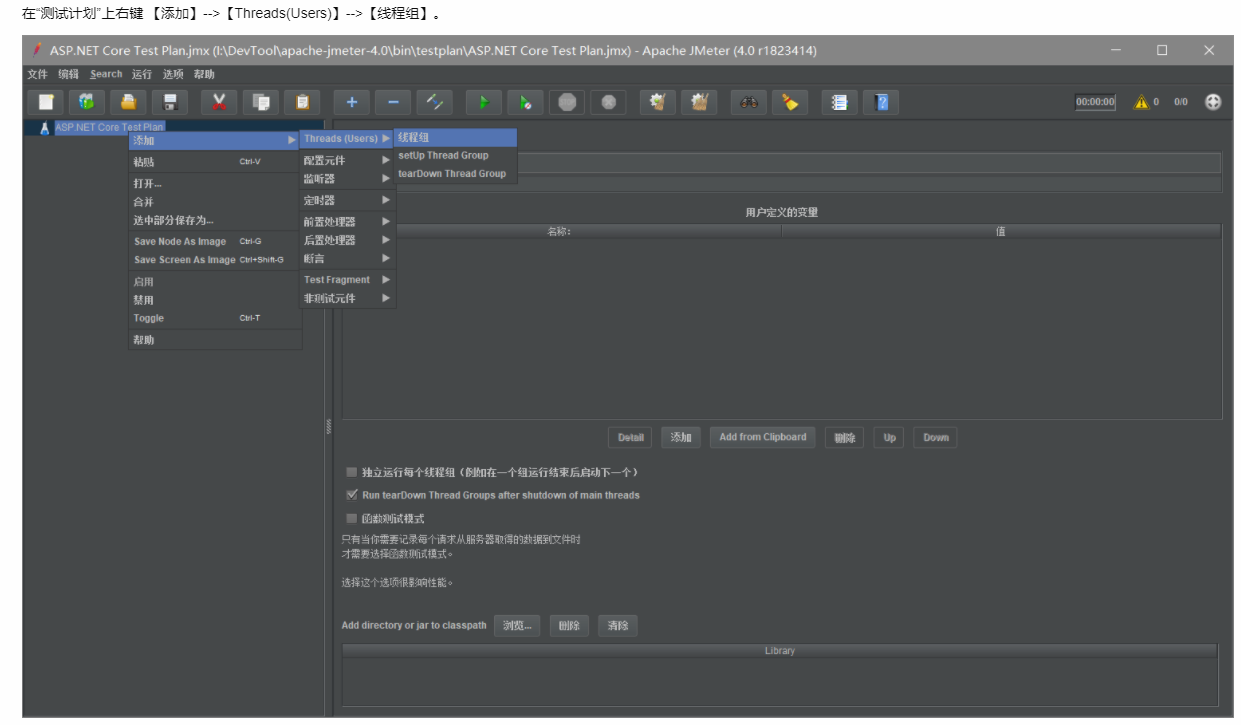Click the New test plan toolbar icon
The image size is (1241, 725).
47,102
